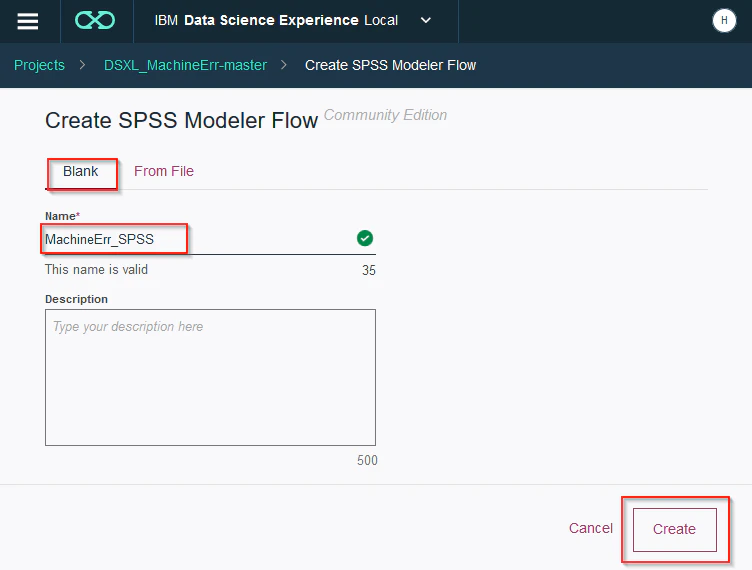Image resolution: width=752 pixels, height=570 pixels.
Task: Create the SPSS Modeler flow
Action: (674, 529)
